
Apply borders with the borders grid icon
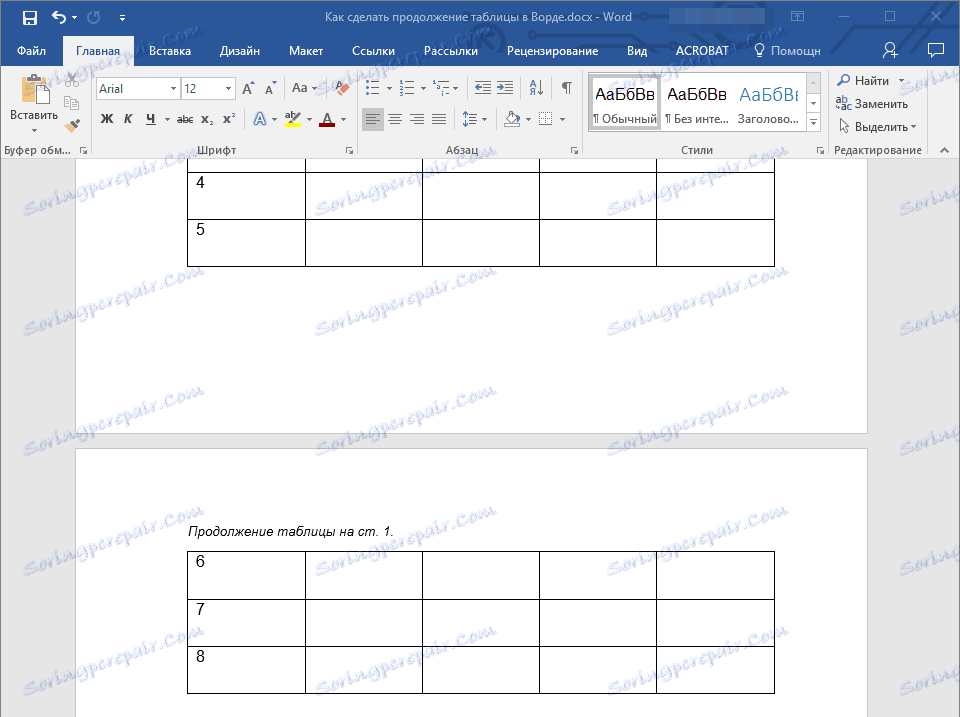[x=546, y=119]
